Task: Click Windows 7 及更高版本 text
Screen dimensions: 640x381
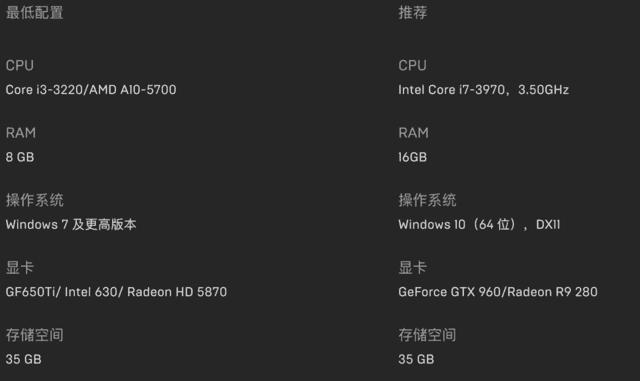Action: click(x=71, y=224)
